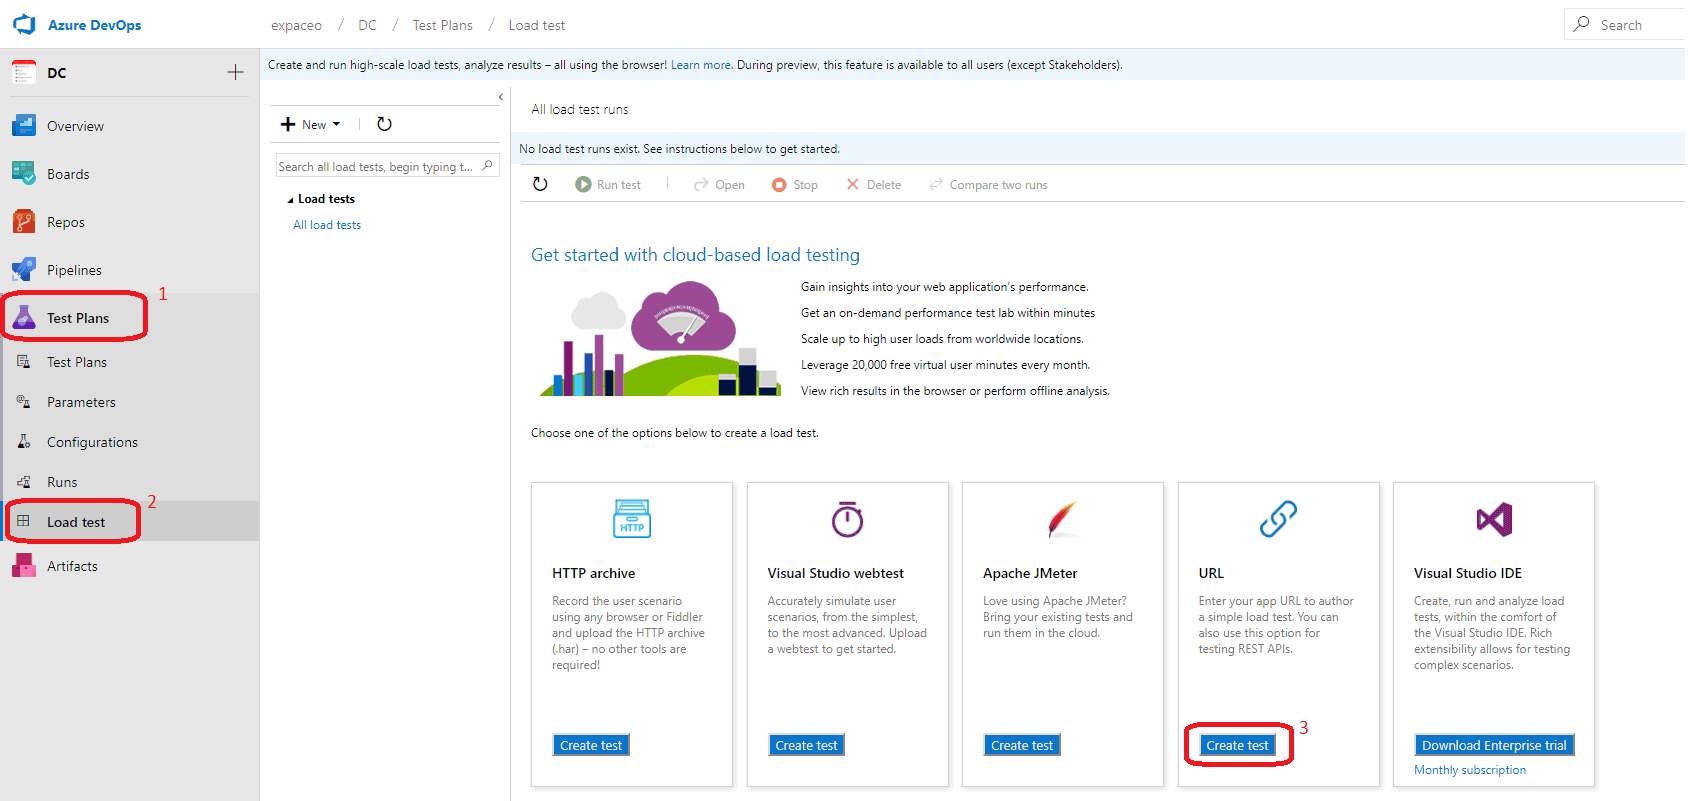
Task: Click the Azure DevOps logo icon
Action: pyautogui.click(x=24, y=24)
